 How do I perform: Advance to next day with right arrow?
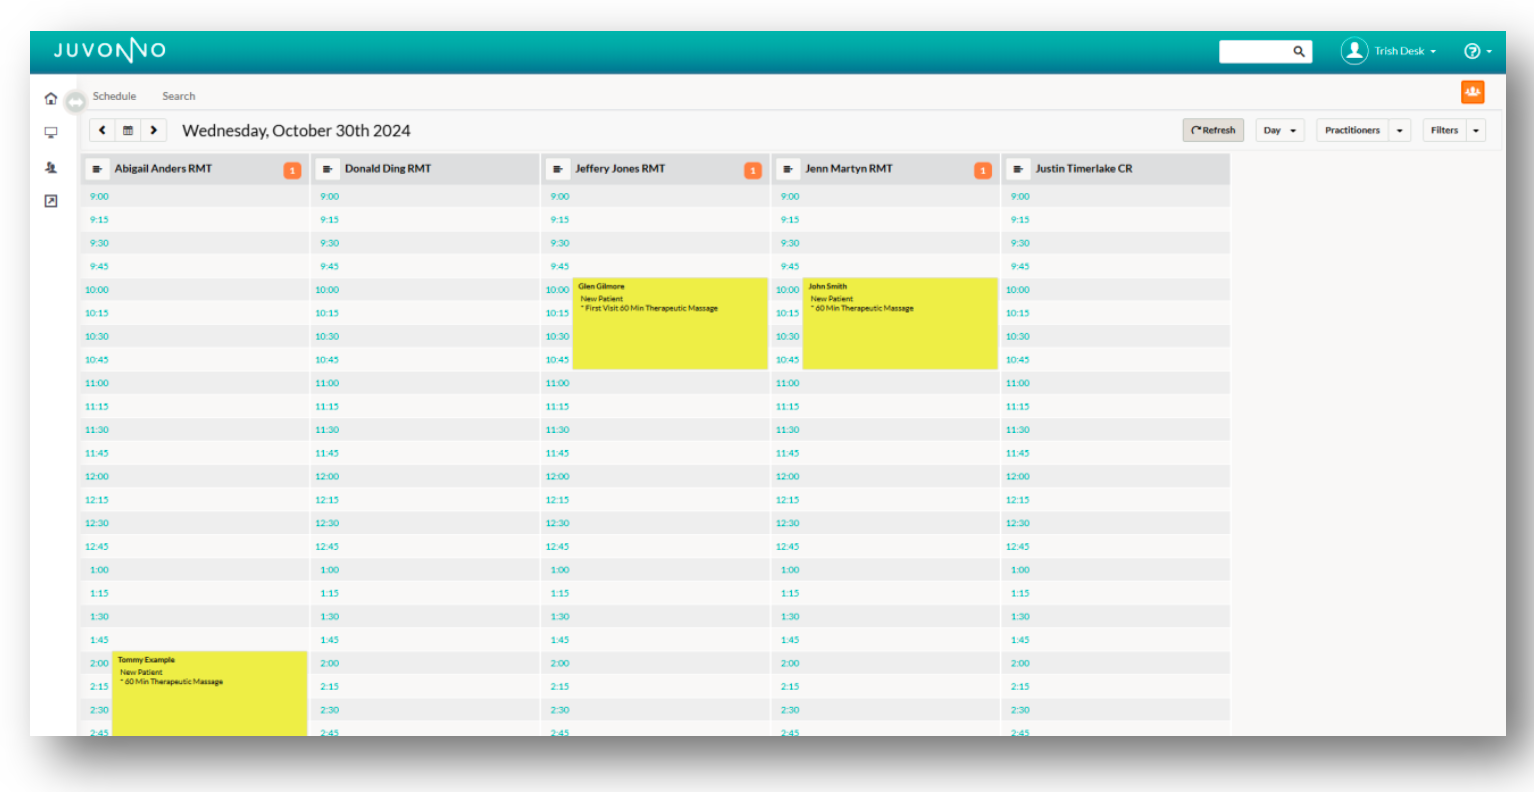click(153, 130)
